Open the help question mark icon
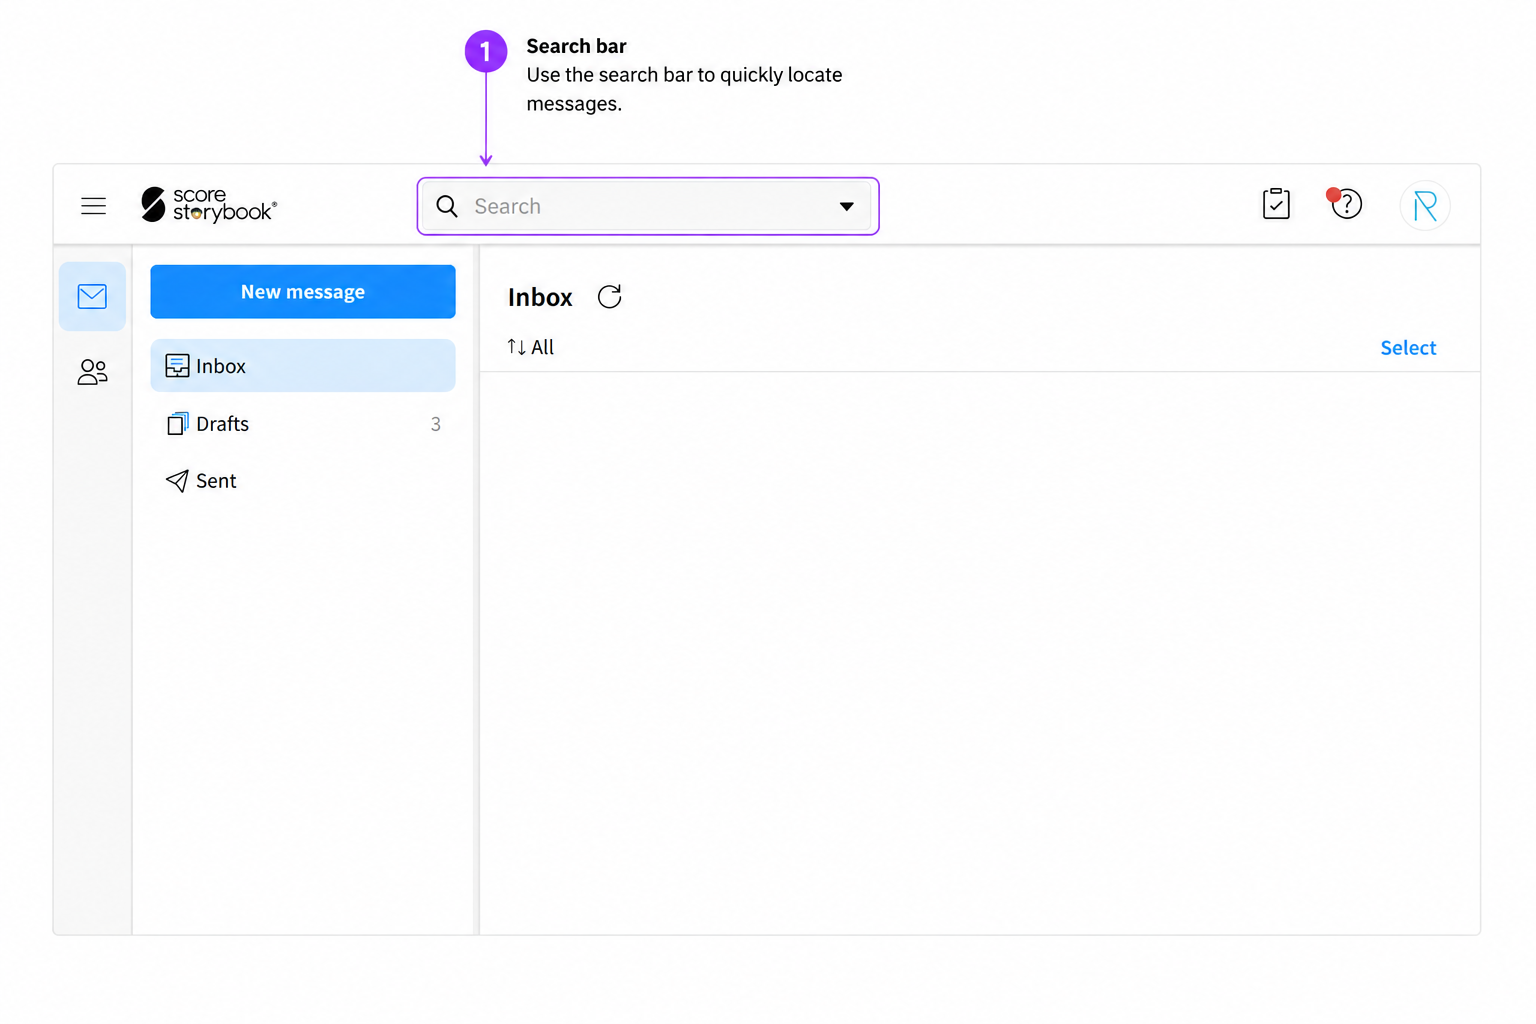The width and height of the screenshot is (1536, 1024). (x=1345, y=203)
